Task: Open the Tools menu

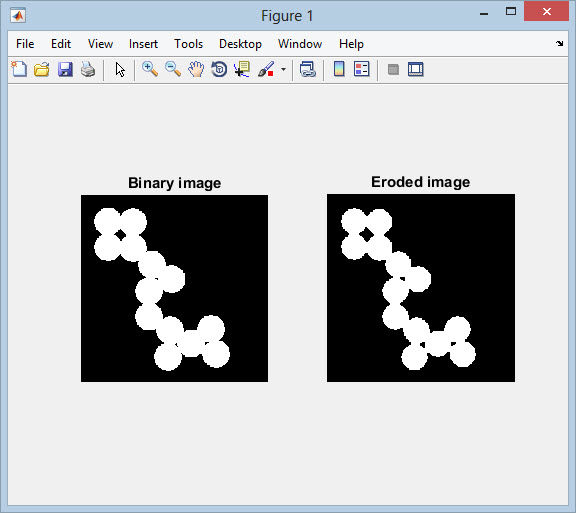Action: [x=188, y=44]
